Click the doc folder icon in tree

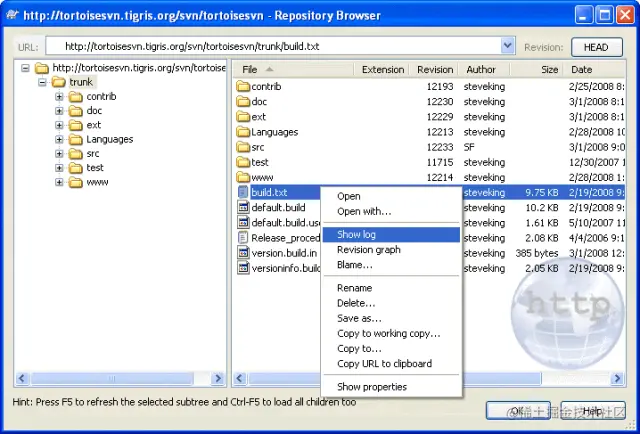tap(76, 111)
